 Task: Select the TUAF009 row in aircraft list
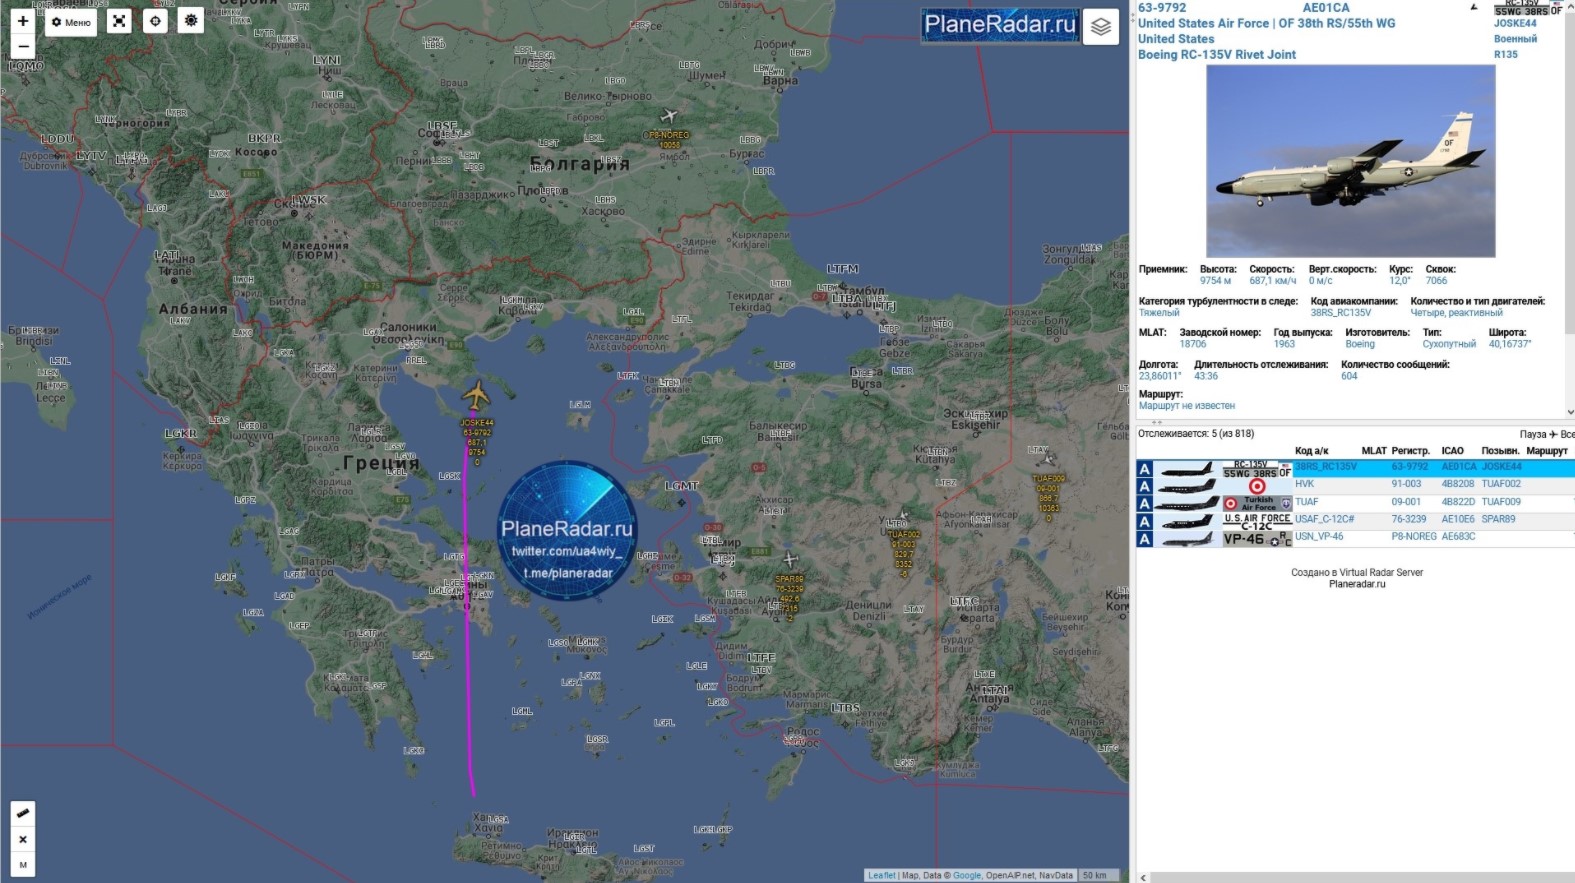[x=1355, y=503]
